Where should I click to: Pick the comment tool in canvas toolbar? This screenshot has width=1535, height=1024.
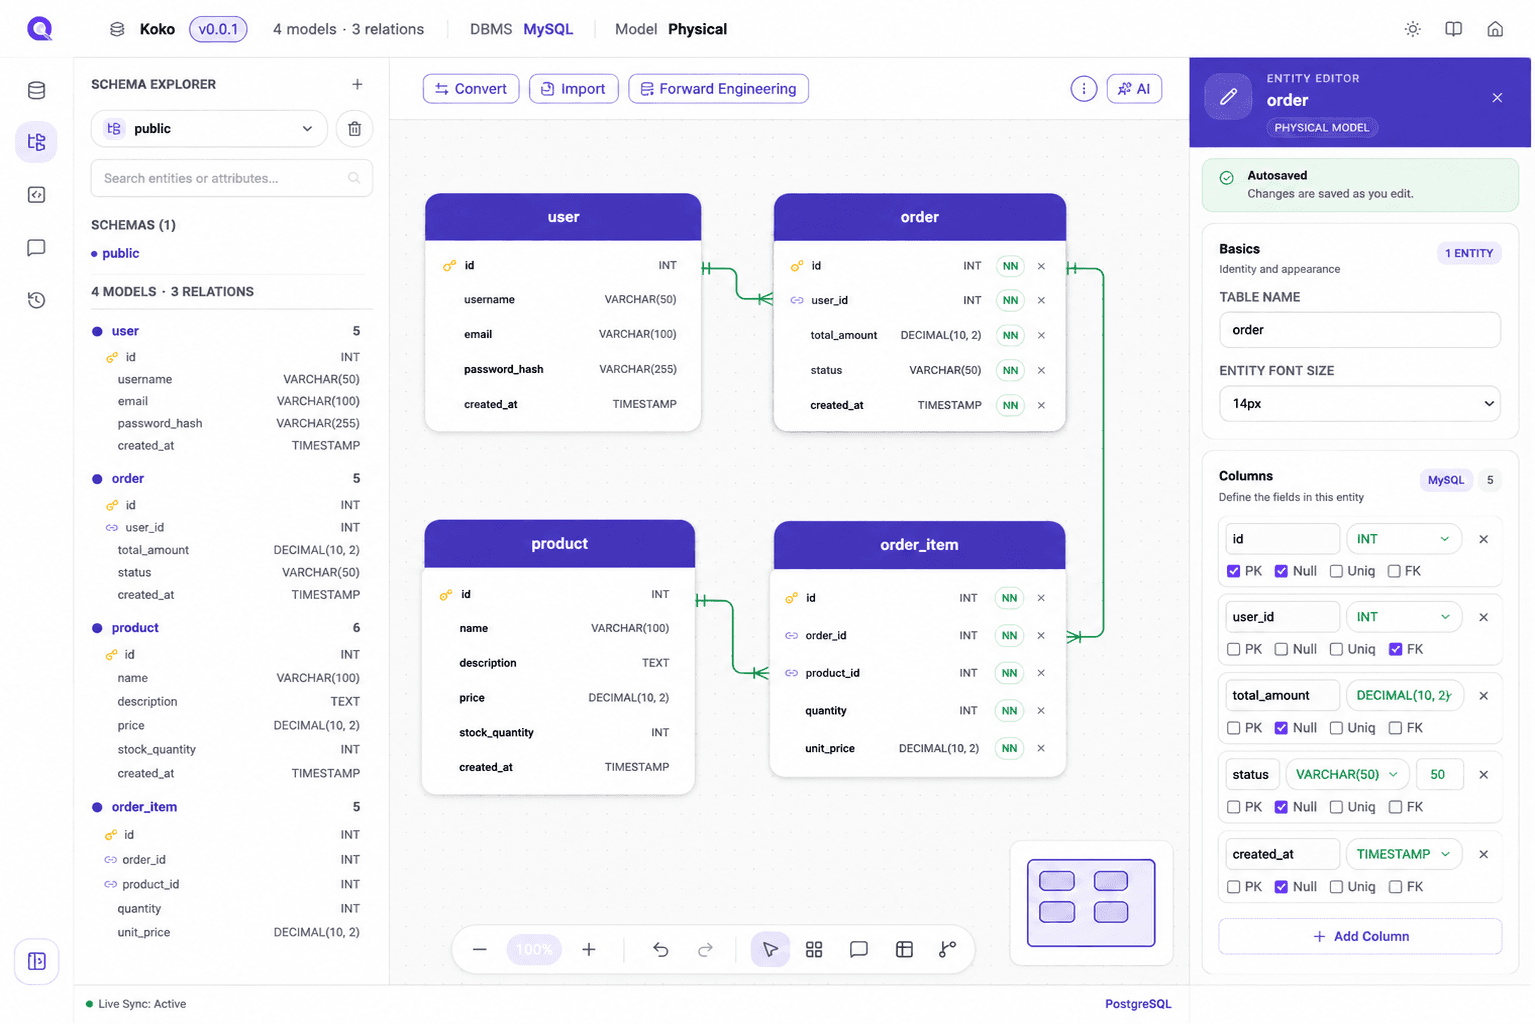pyautogui.click(x=859, y=949)
